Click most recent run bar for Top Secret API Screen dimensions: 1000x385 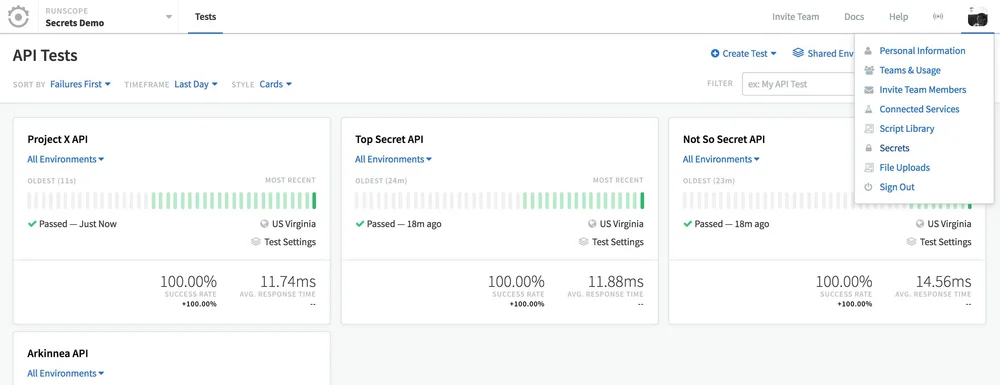click(x=642, y=201)
